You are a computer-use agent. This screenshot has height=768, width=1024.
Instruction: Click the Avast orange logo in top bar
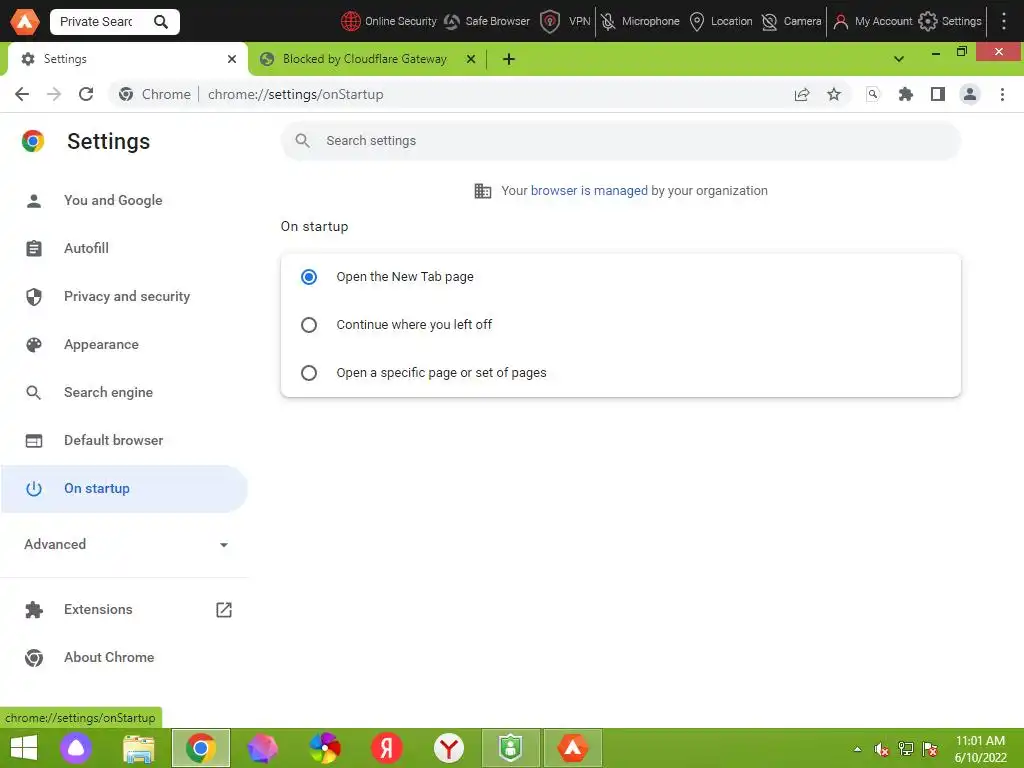(25, 22)
